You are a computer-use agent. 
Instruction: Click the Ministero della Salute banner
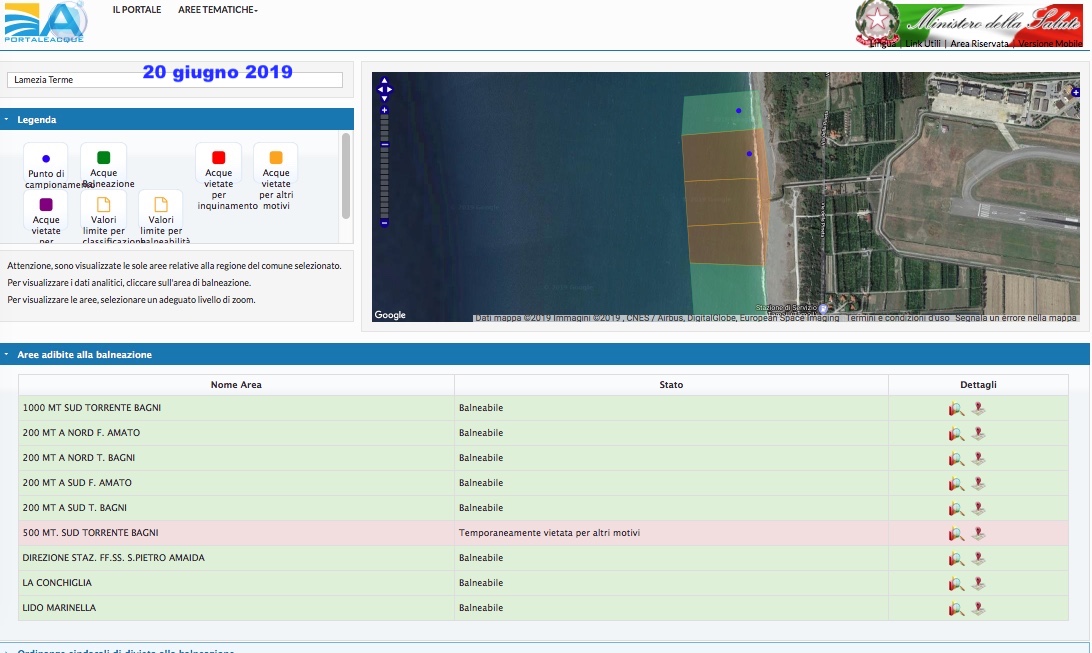[969, 24]
